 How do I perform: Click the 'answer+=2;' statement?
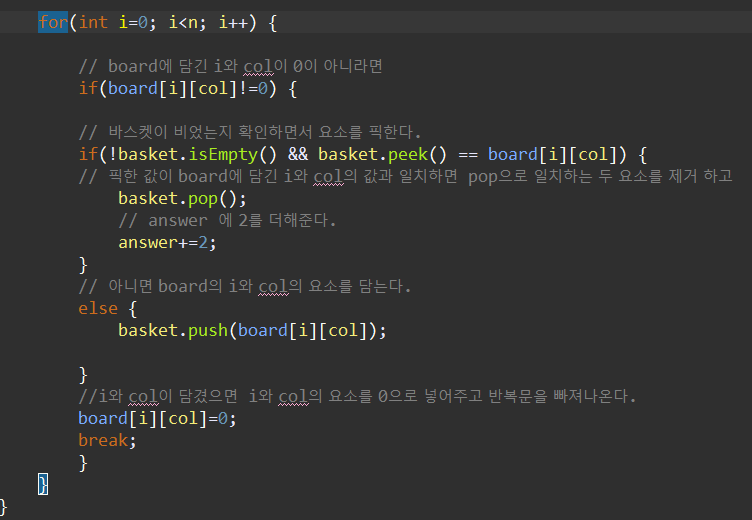[x=167, y=243]
